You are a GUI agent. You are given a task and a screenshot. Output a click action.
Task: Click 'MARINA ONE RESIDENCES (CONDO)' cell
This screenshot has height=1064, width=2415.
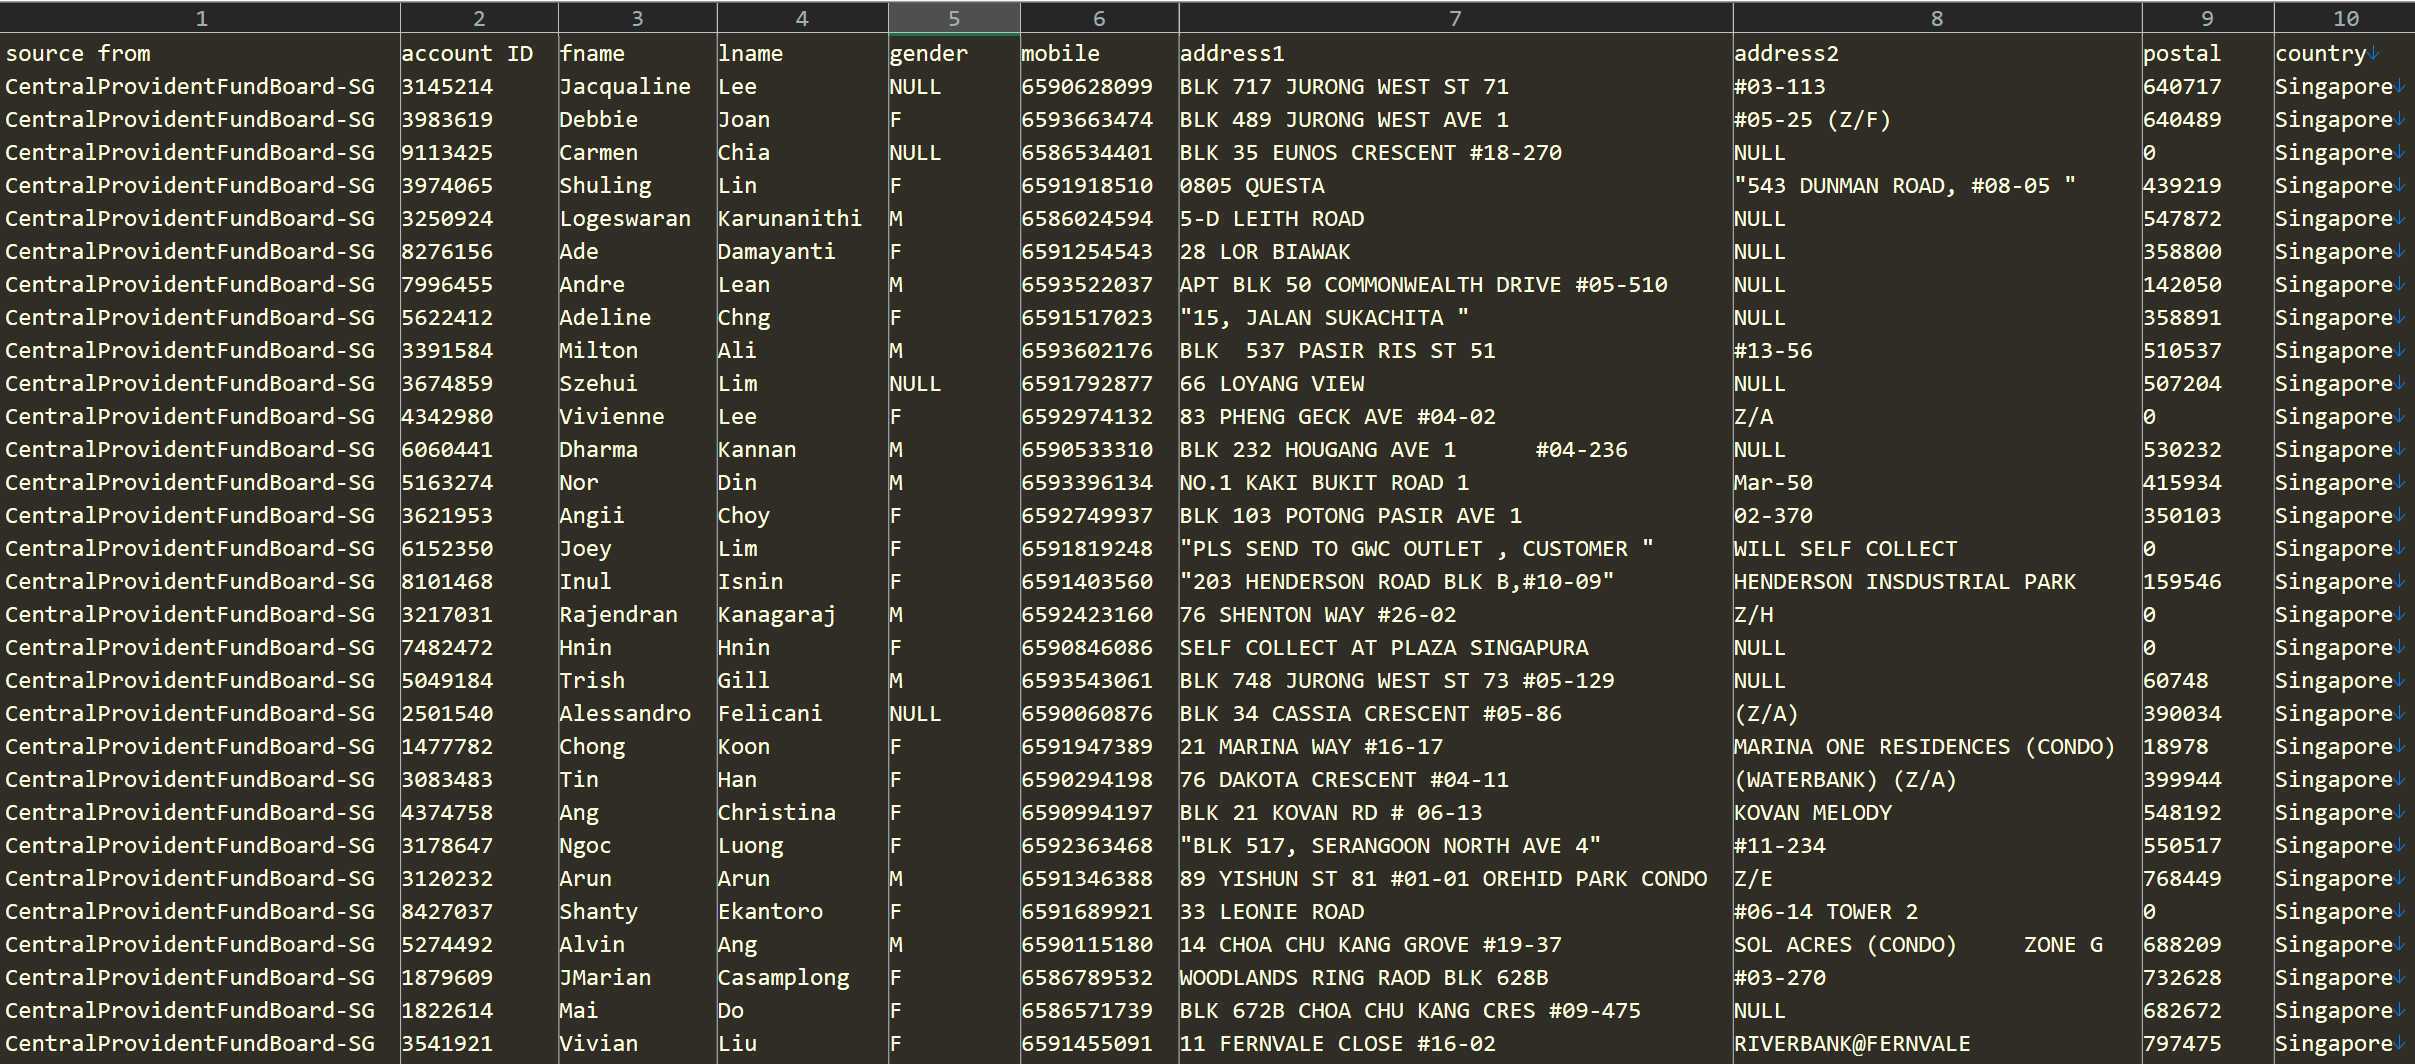pos(1924,747)
